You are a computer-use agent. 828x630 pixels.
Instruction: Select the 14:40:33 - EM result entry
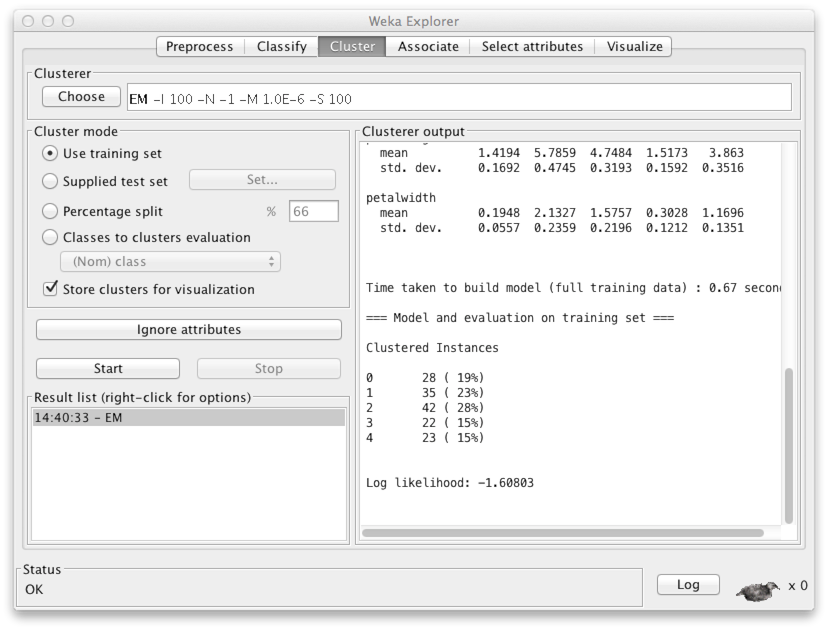(x=189, y=418)
